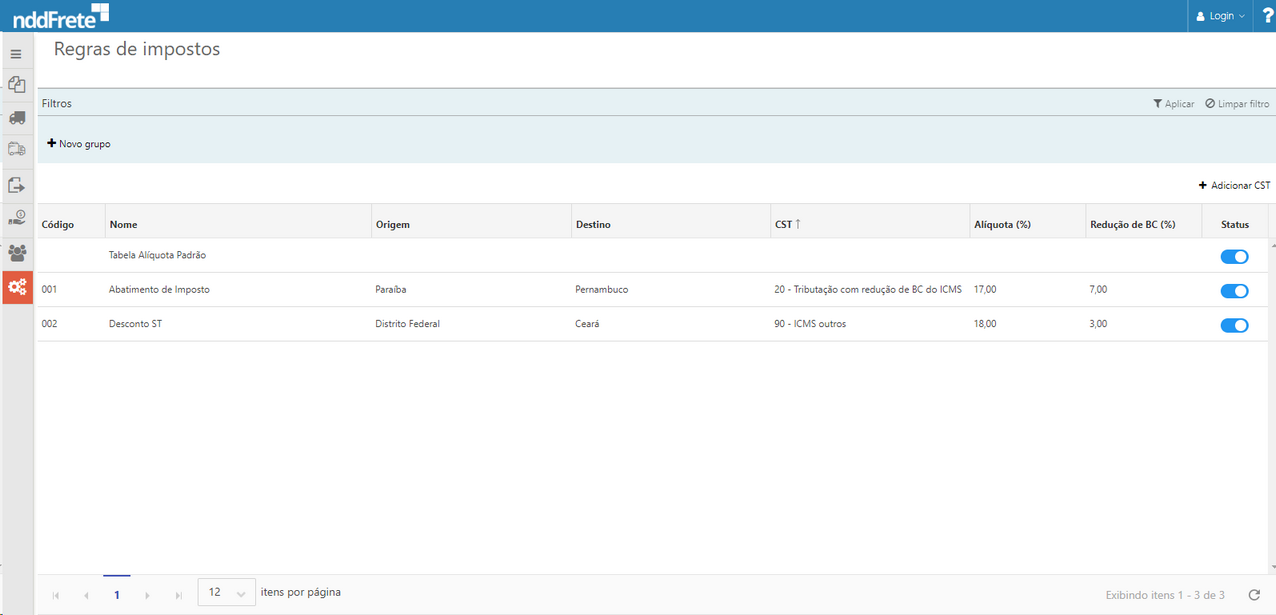Open the hand with coin payment icon
The height and width of the screenshot is (615, 1276).
coord(16,218)
